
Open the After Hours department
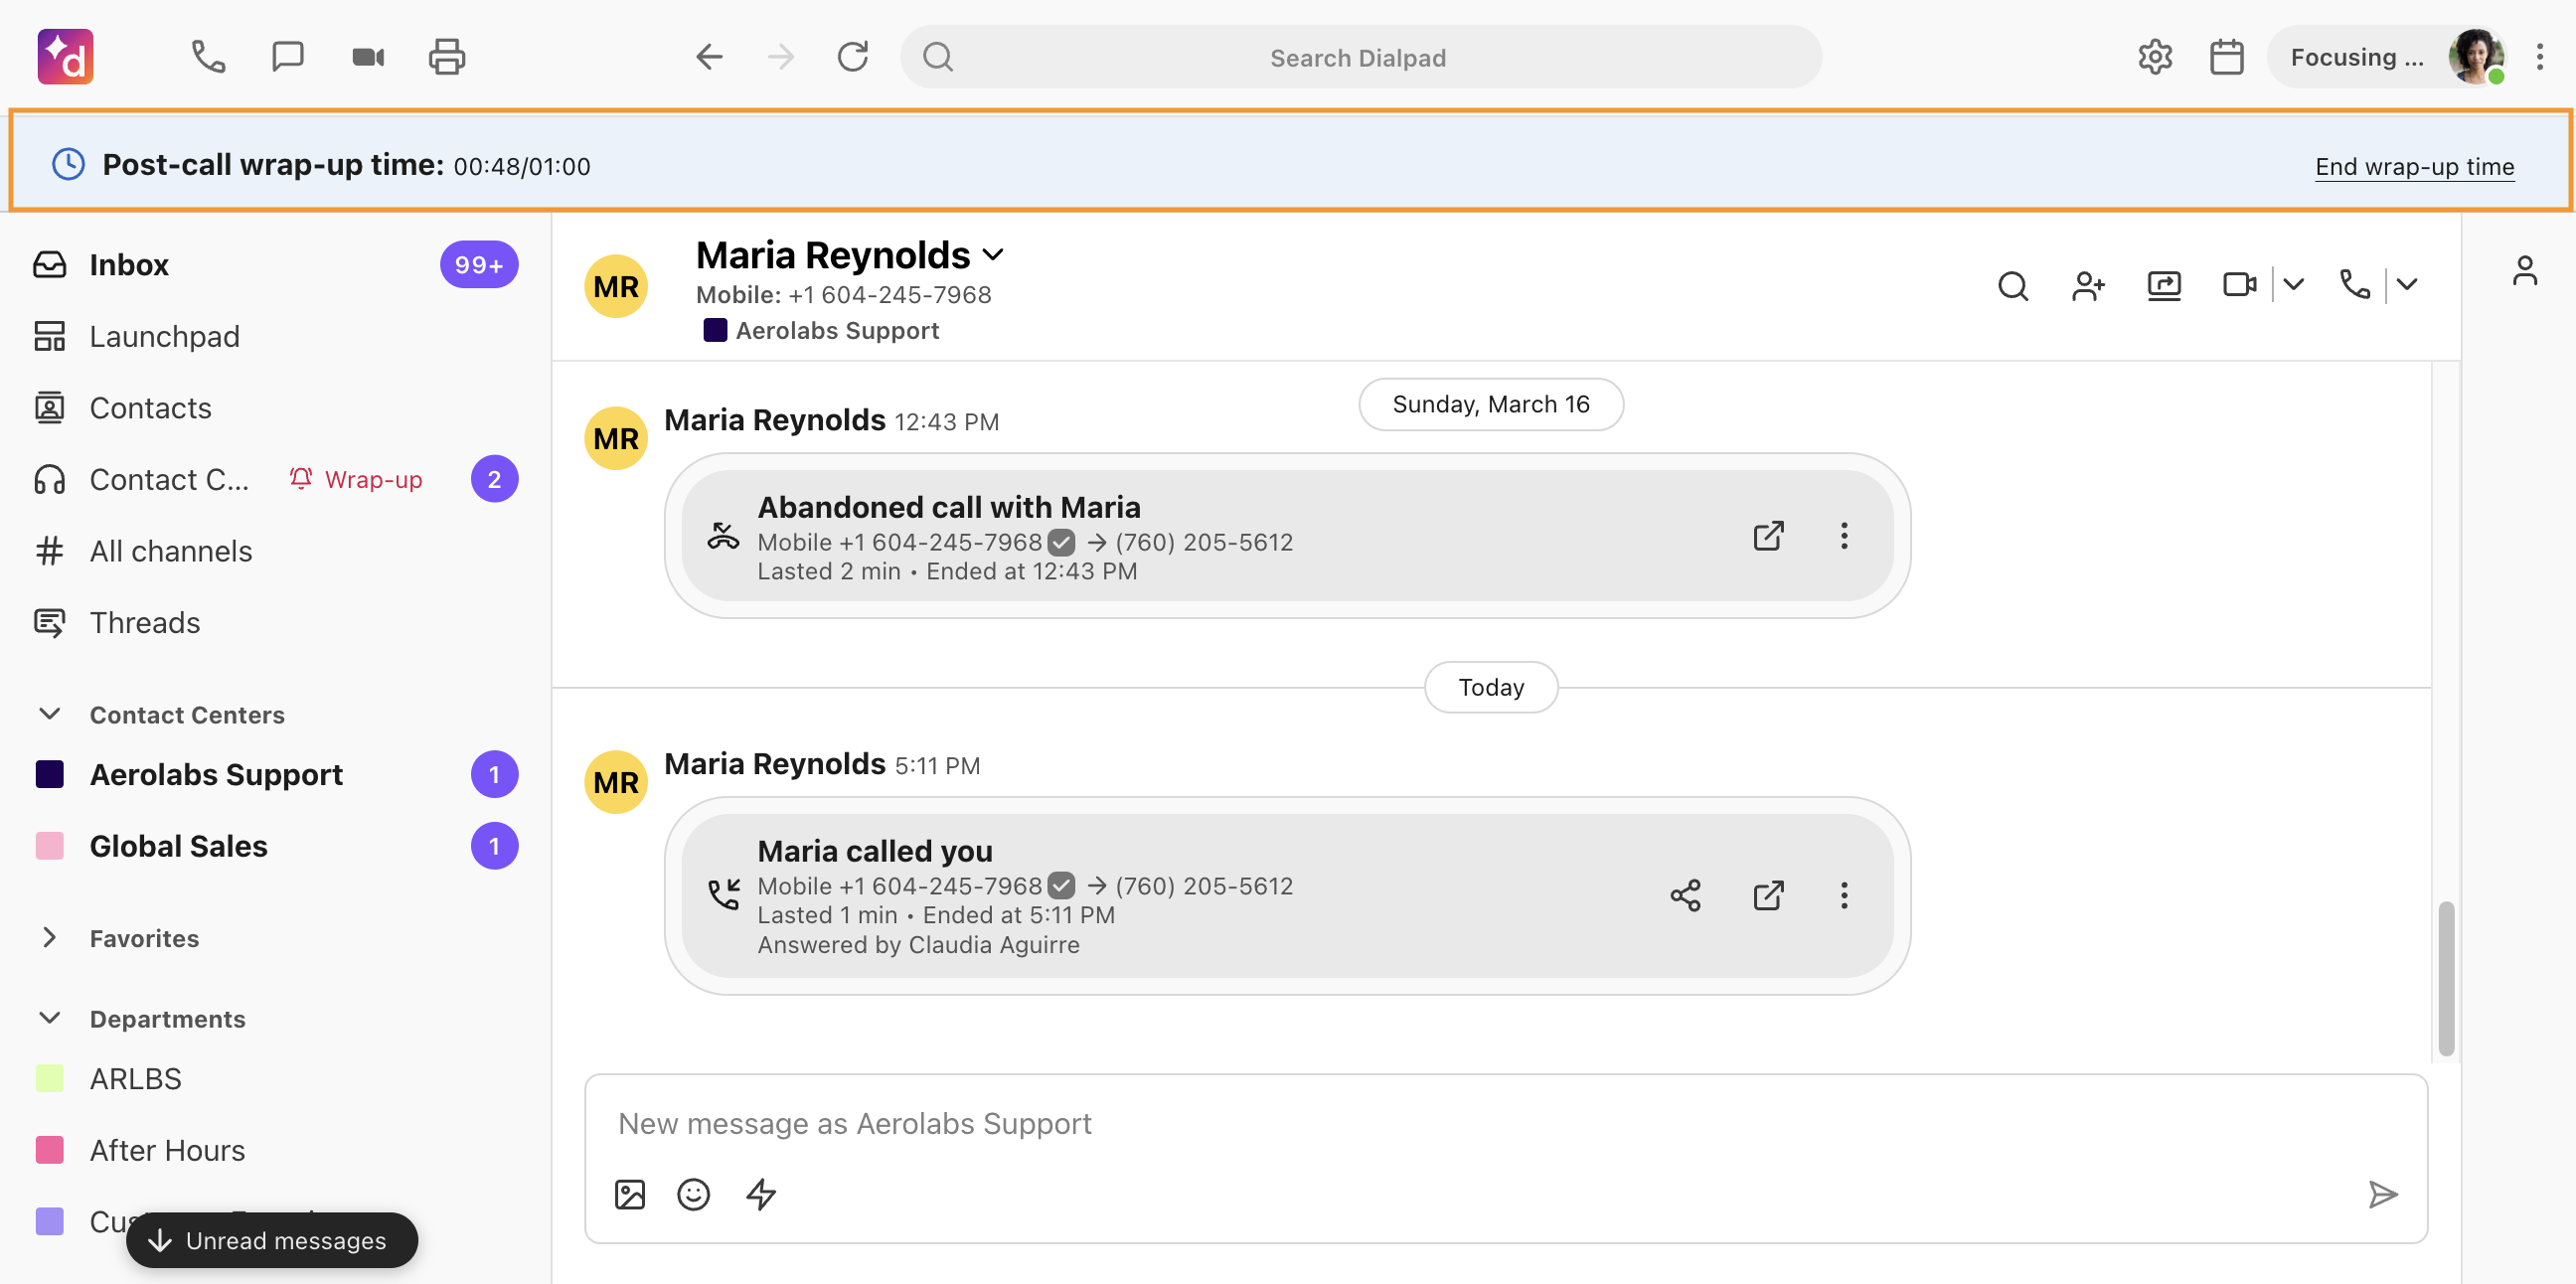coord(276,1150)
